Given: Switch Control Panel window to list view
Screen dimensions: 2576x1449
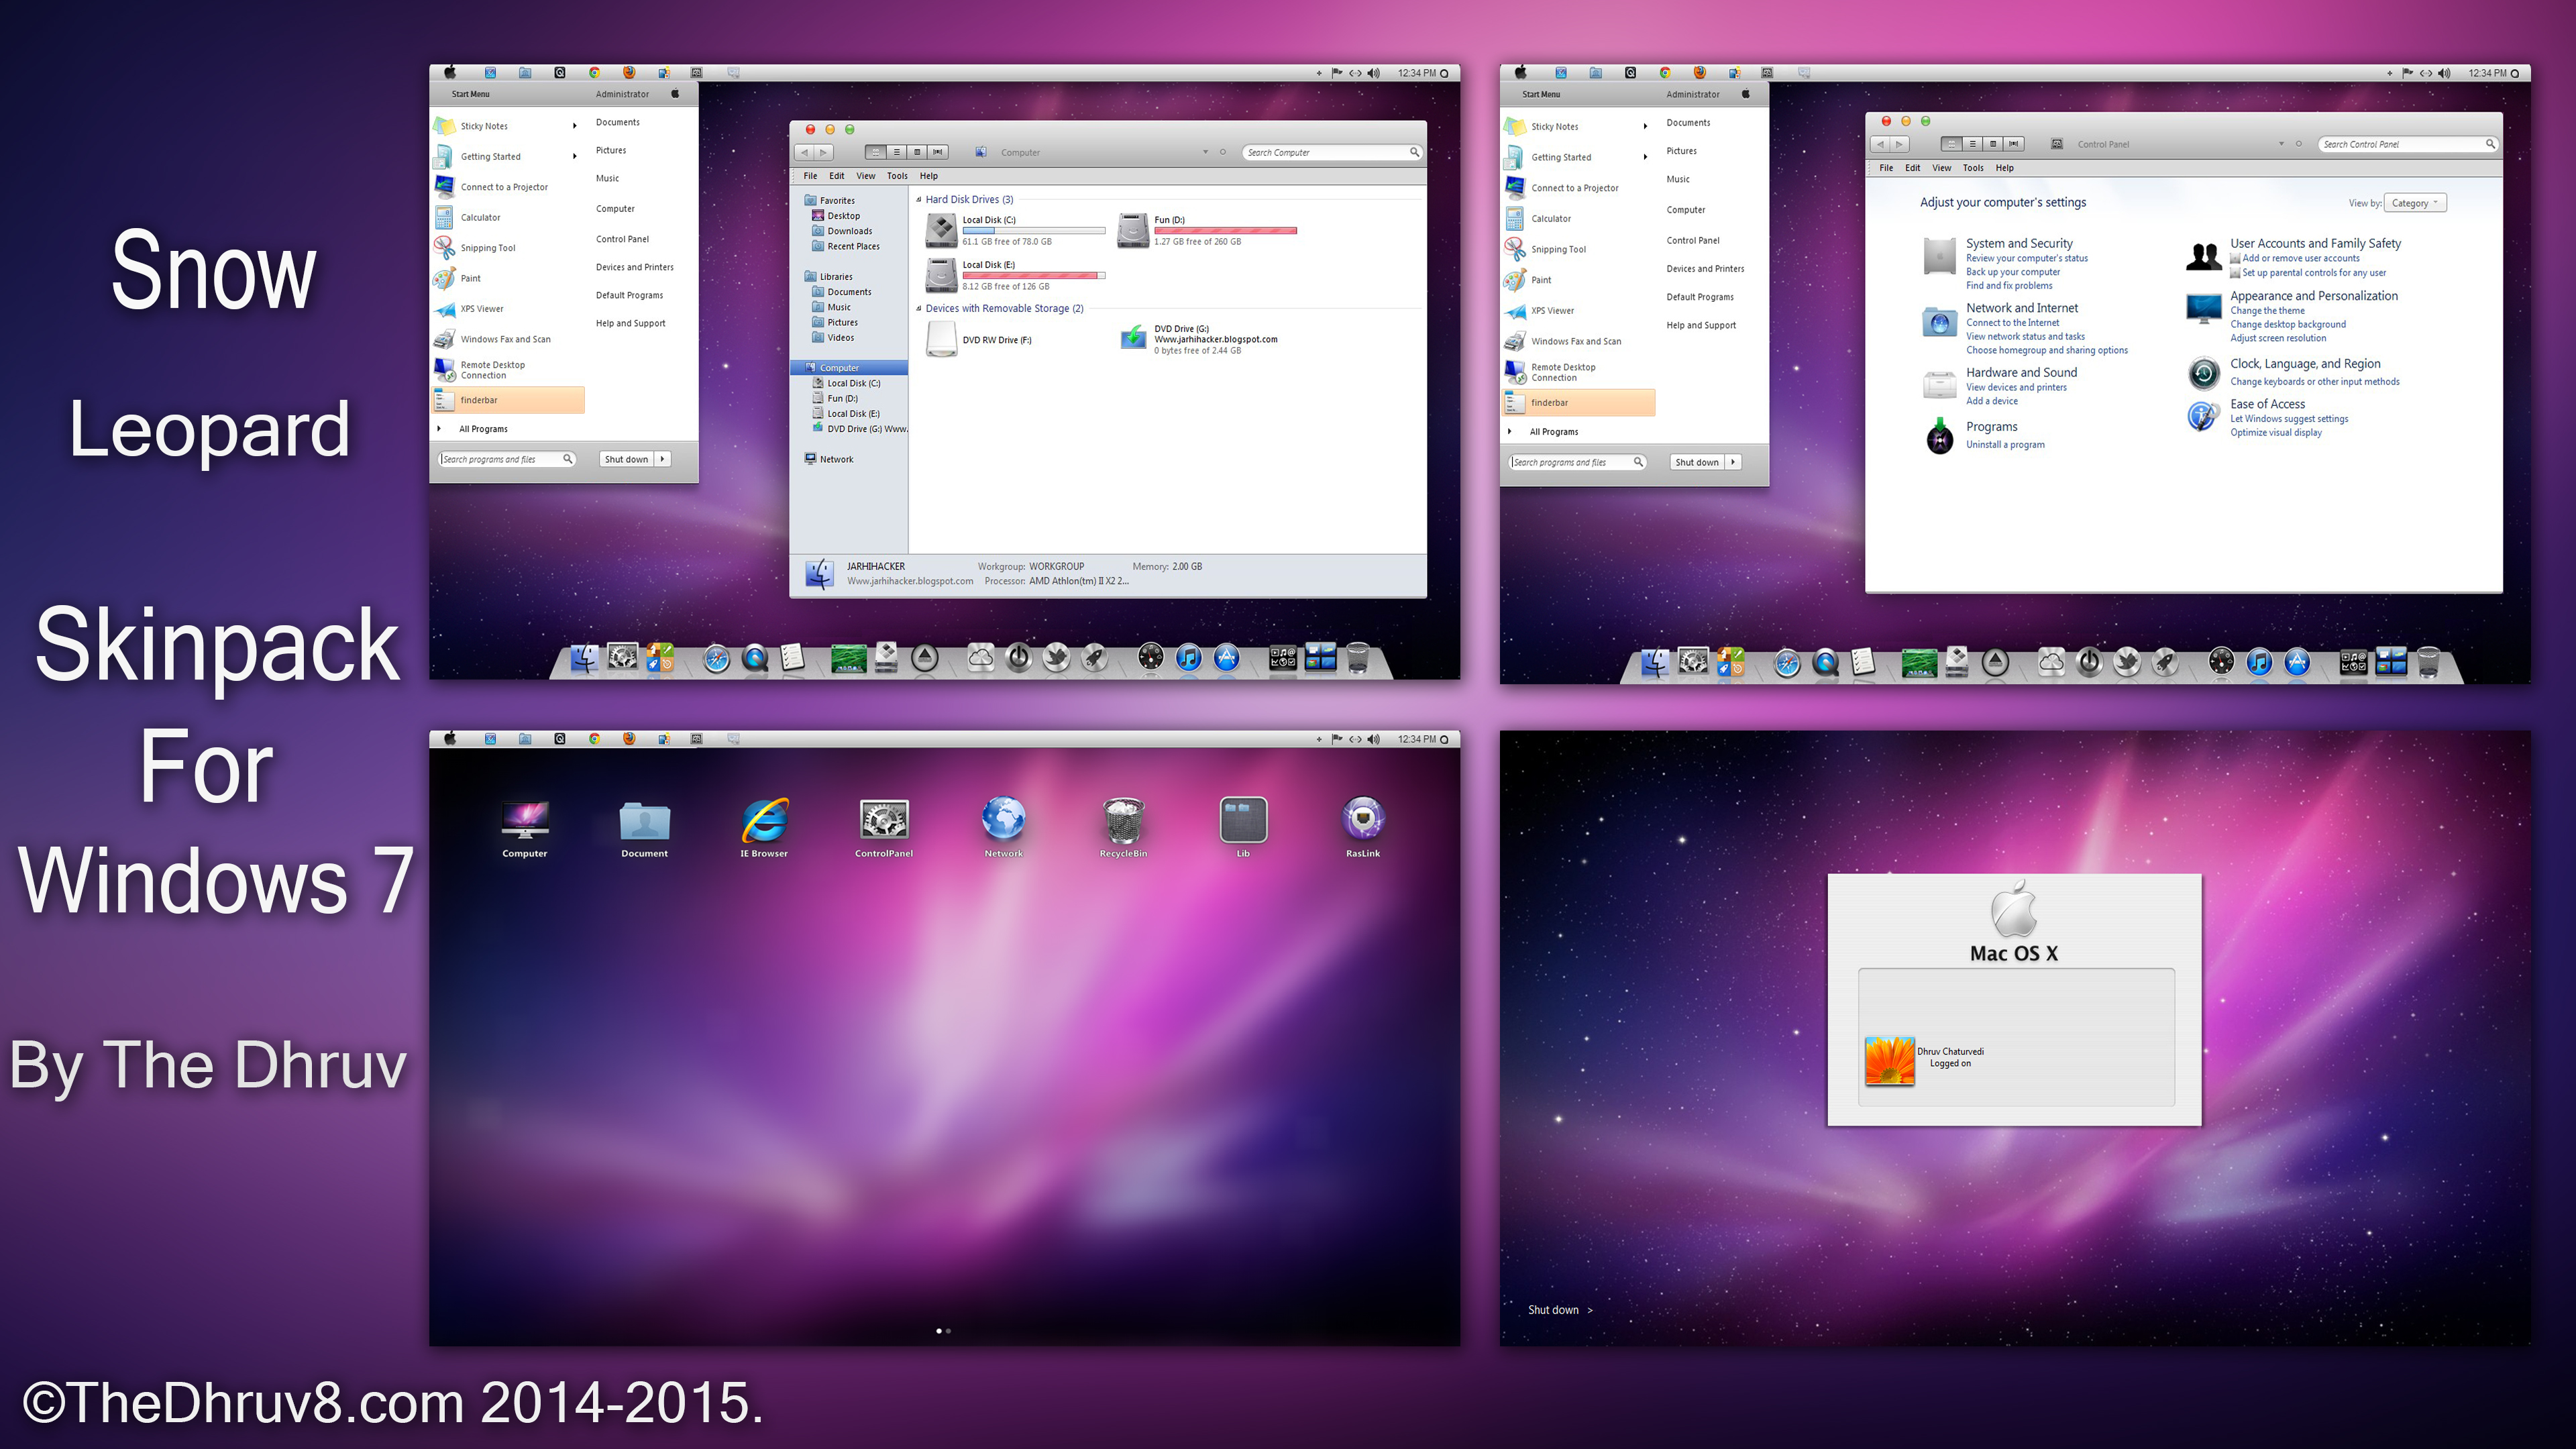Looking at the screenshot, I should coord(1972,144).
